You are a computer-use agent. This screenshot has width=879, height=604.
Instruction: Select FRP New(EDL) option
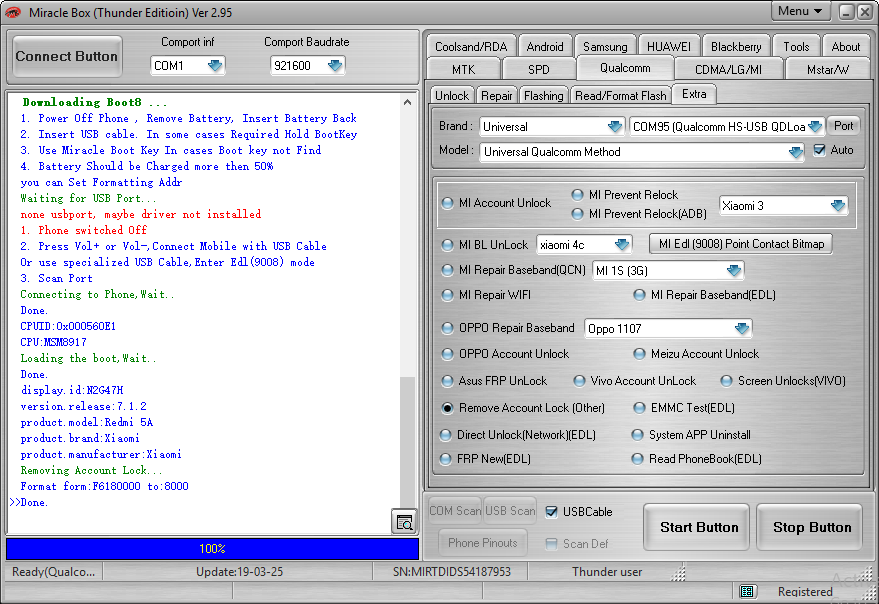click(x=485, y=459)
